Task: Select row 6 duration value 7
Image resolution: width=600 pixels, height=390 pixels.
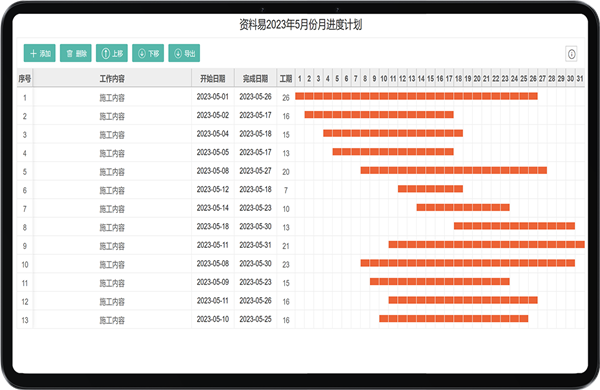Action: [286, 190]
